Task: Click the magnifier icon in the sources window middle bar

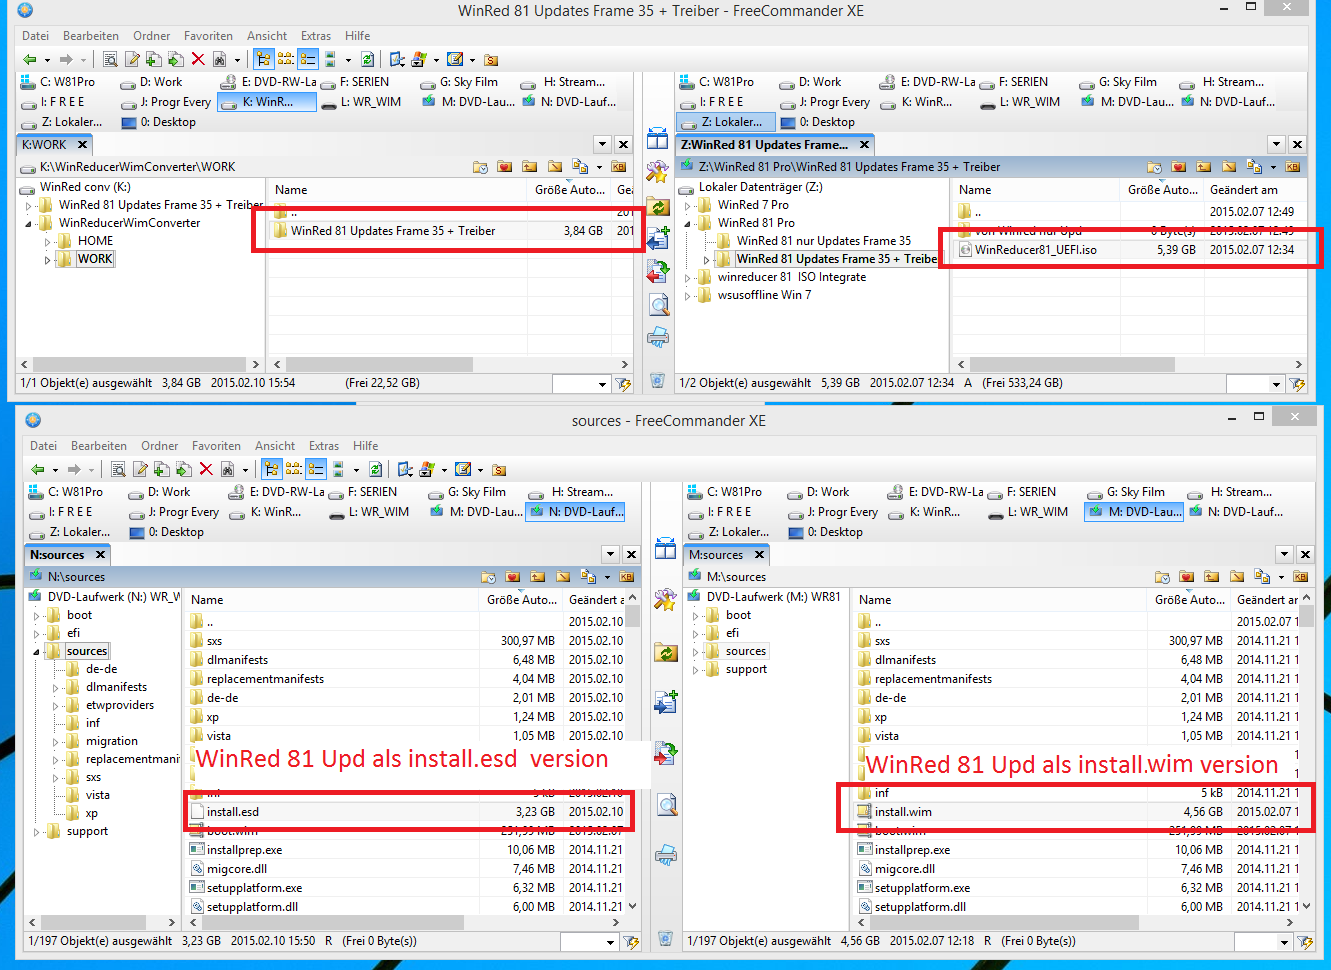Action: coord(665,804)
